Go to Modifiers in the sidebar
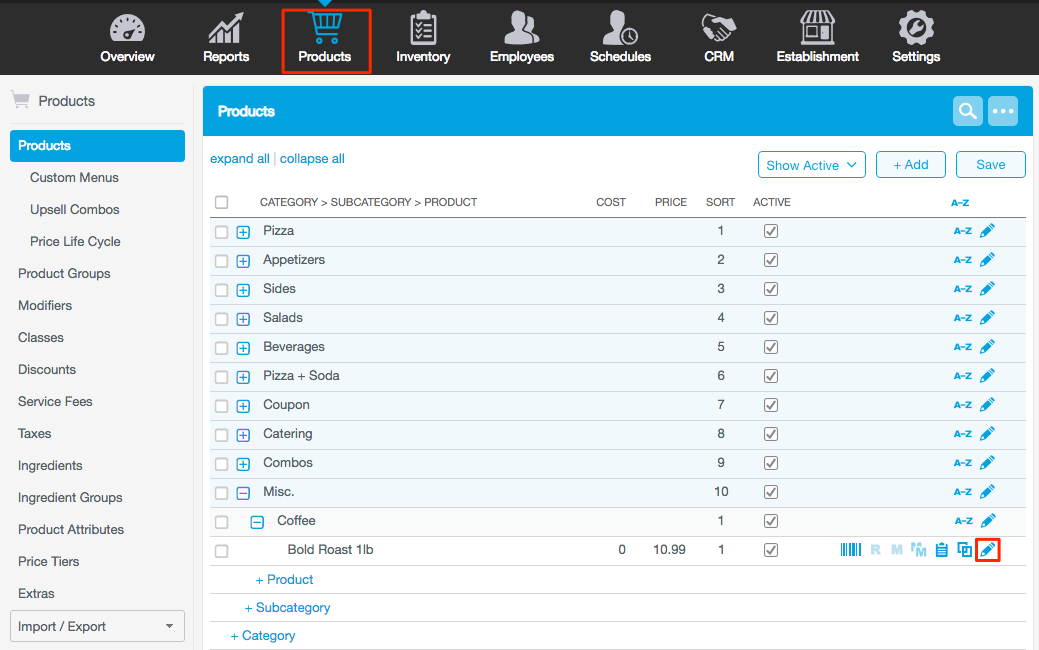Viewport: 1039px width, 650px height. tap(45, 305)
